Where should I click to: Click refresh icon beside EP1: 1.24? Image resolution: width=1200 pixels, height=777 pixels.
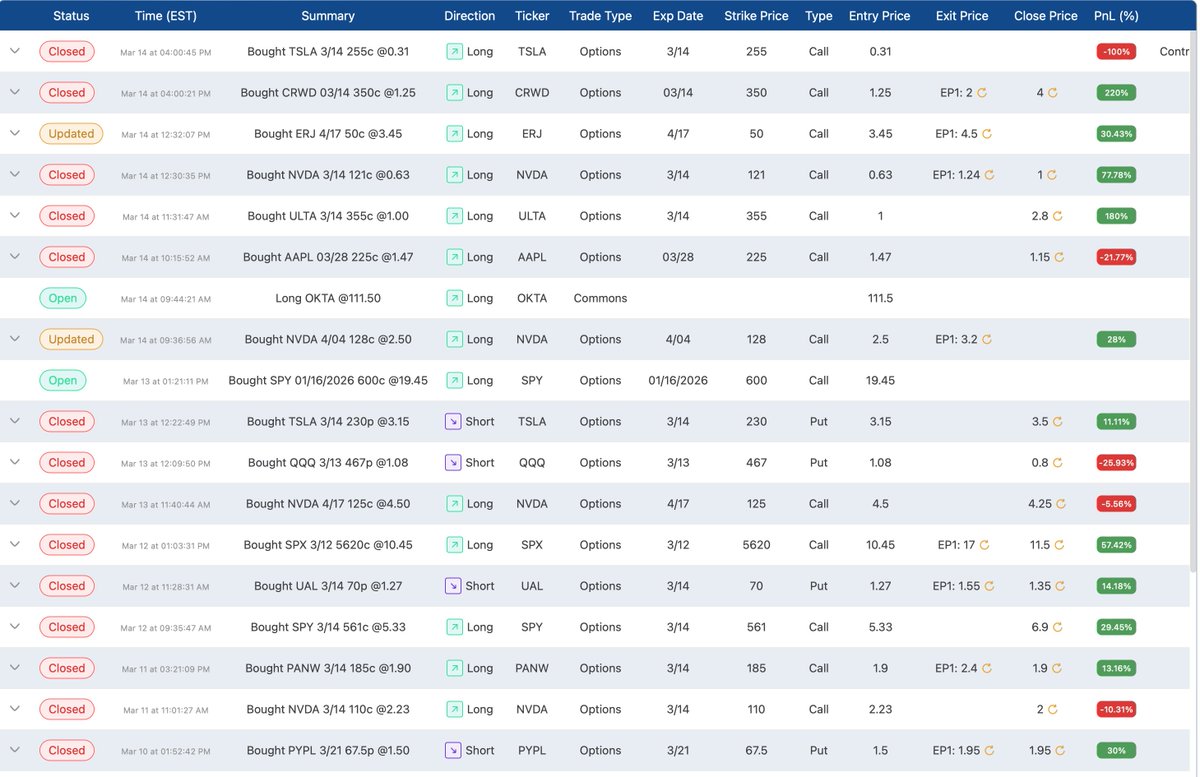(x=989, y=175)
